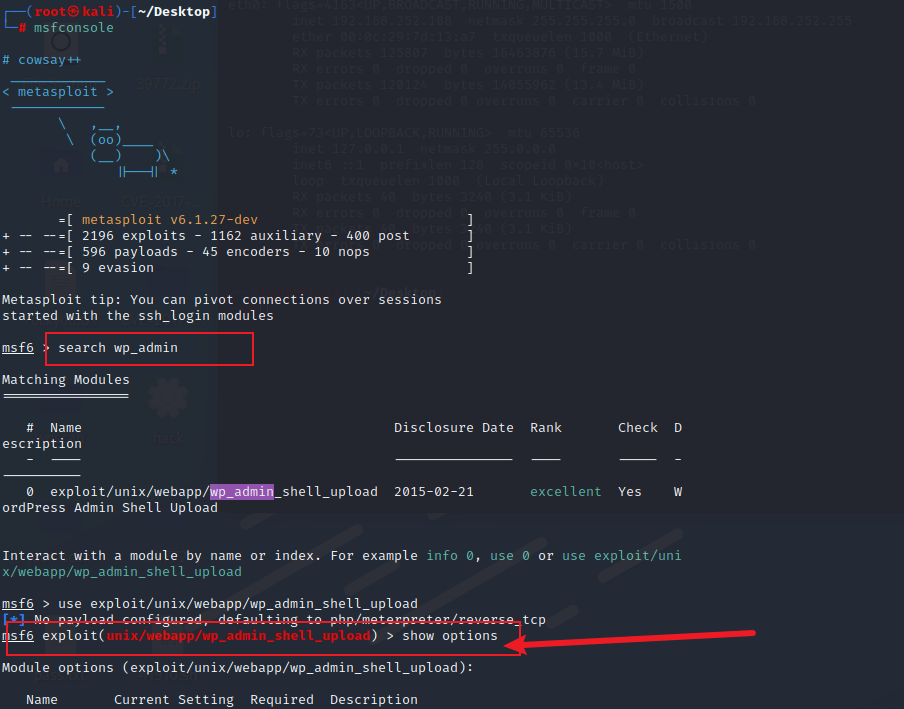Click the 'metasploit v6.1.27-dev' version text
The height and width of the screenshot is (709, 904).
tap(170, 220)
